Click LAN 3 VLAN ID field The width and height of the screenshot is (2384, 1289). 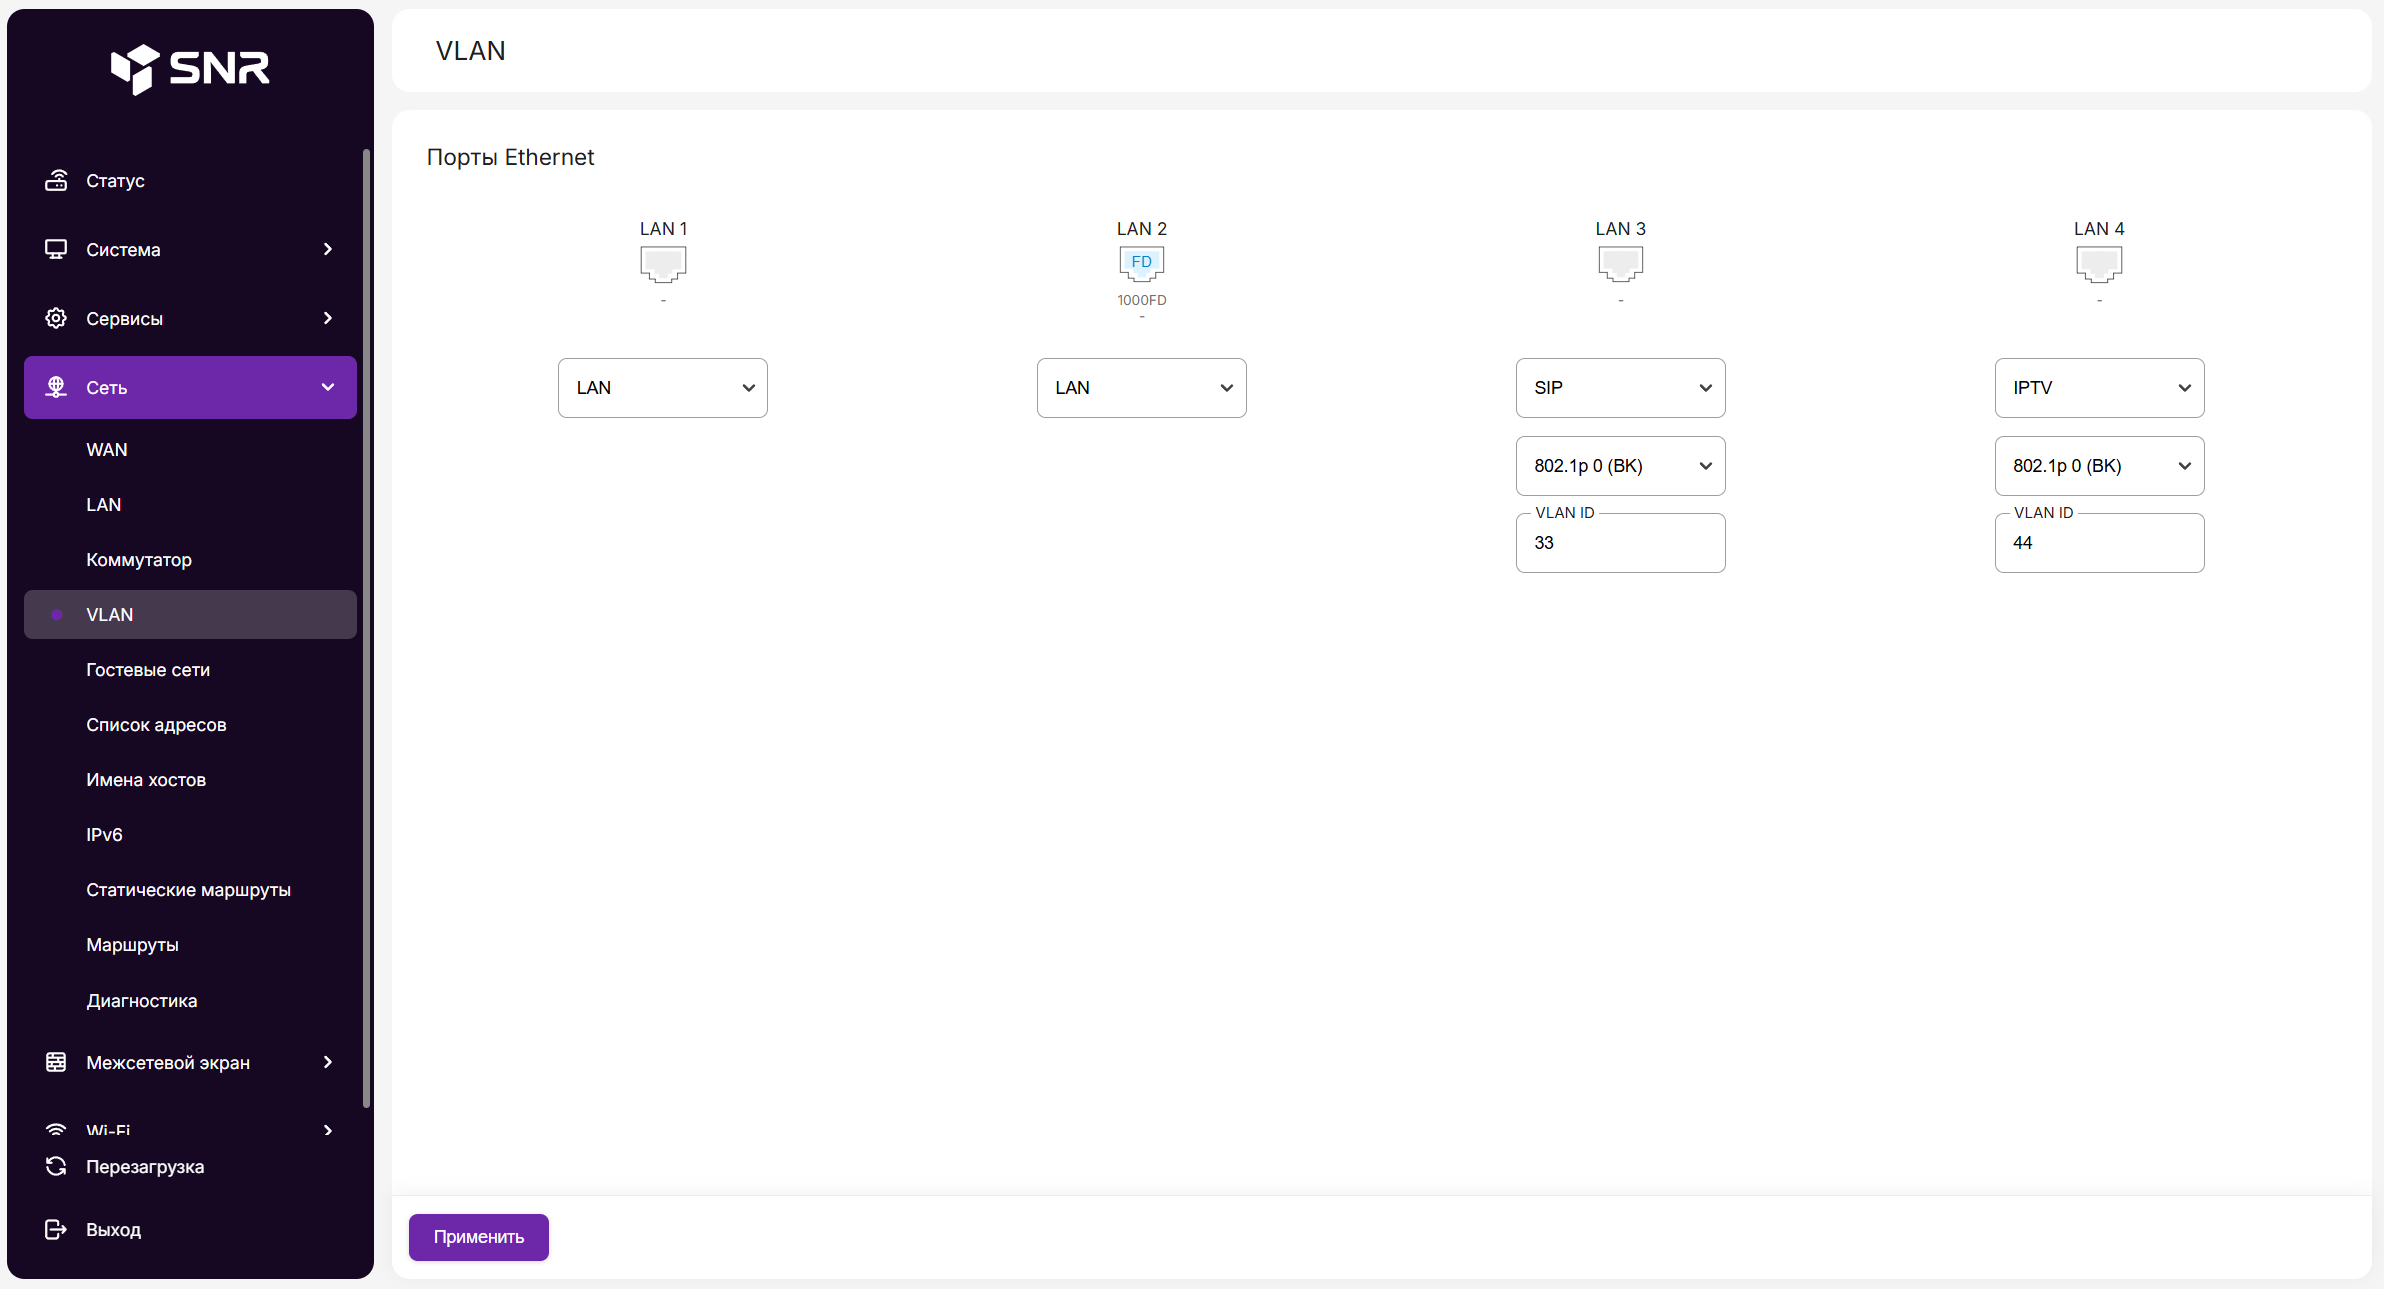pyautogui.click(x=1620, y=544)
